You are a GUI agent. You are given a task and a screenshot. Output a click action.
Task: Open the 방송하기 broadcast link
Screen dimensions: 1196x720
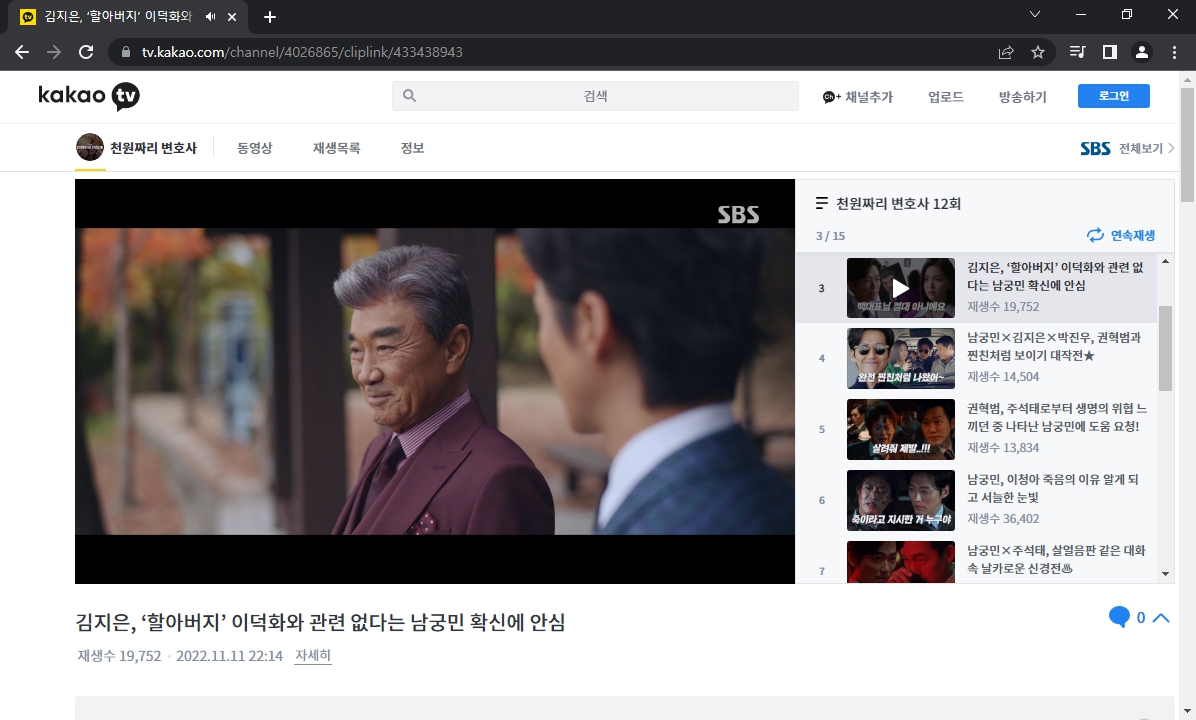click(x=1023, y=97)
